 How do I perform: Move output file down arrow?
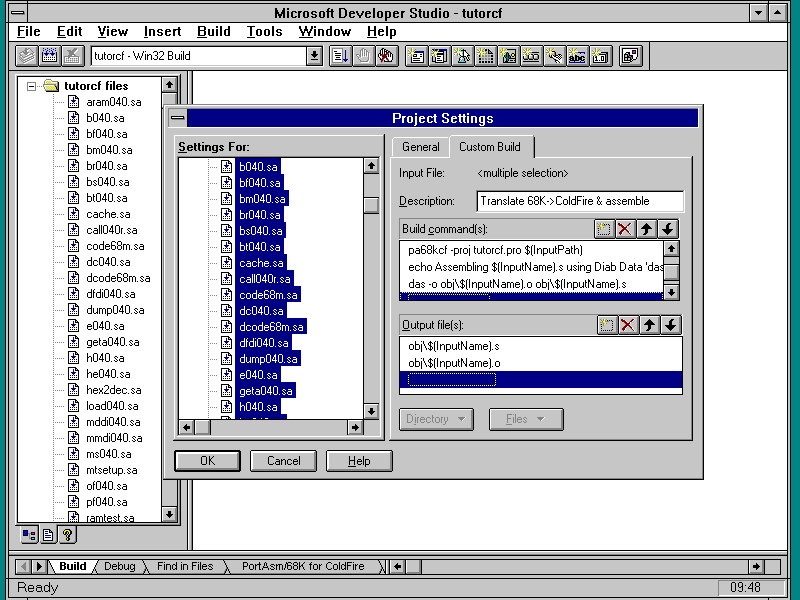(670, 325)
